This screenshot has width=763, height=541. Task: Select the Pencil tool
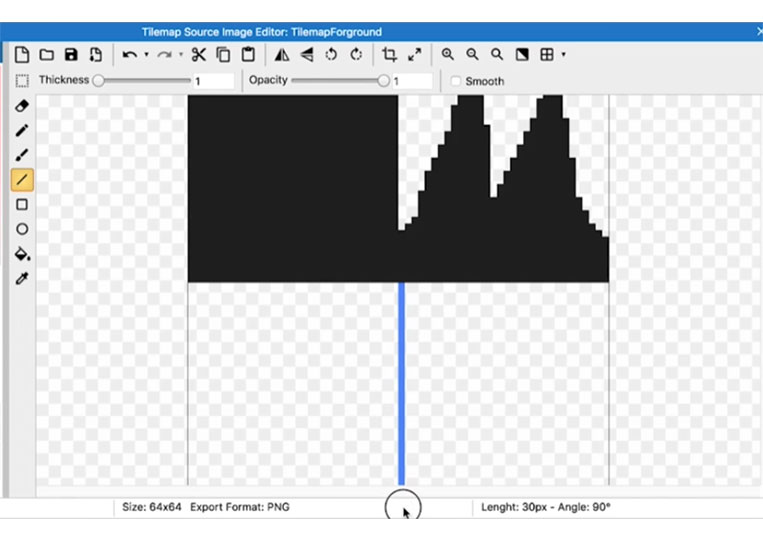22,130
